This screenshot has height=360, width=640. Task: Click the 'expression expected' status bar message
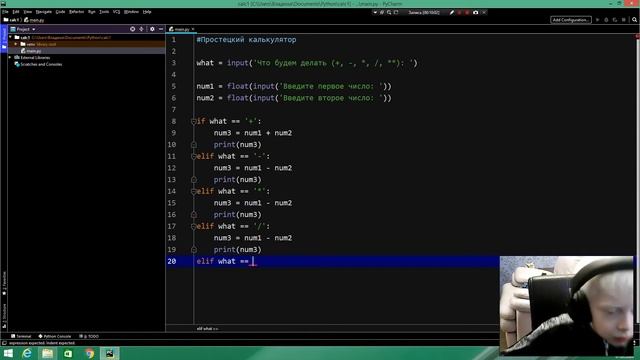42,343
